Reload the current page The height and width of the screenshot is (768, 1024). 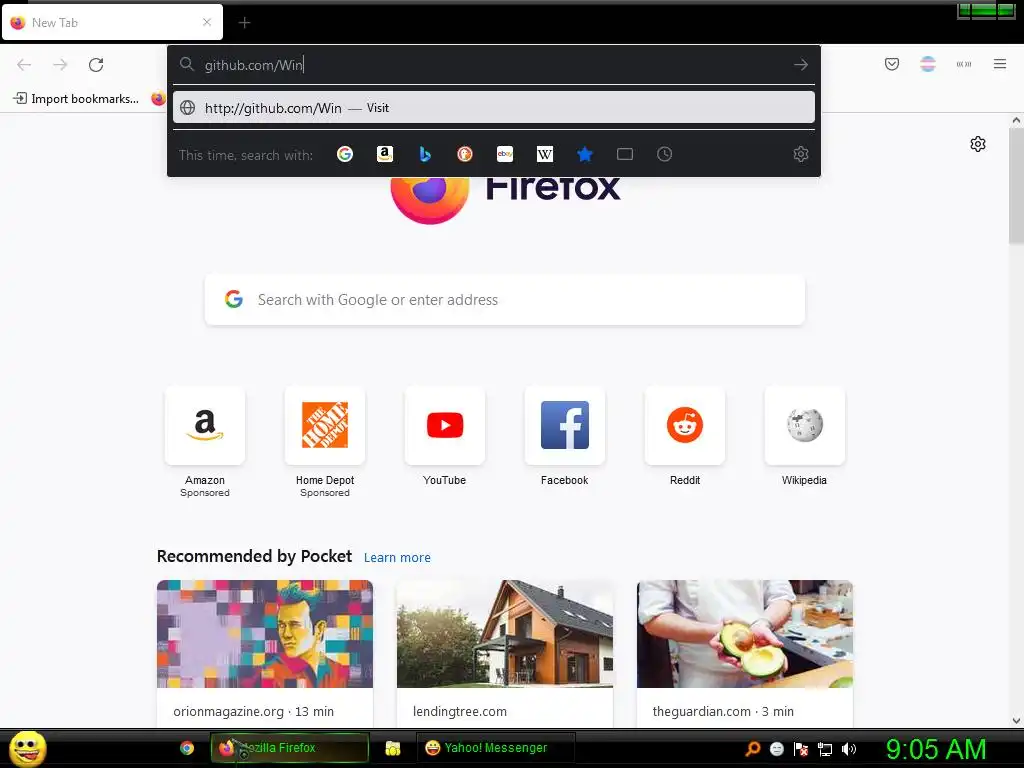coord(96,65)
